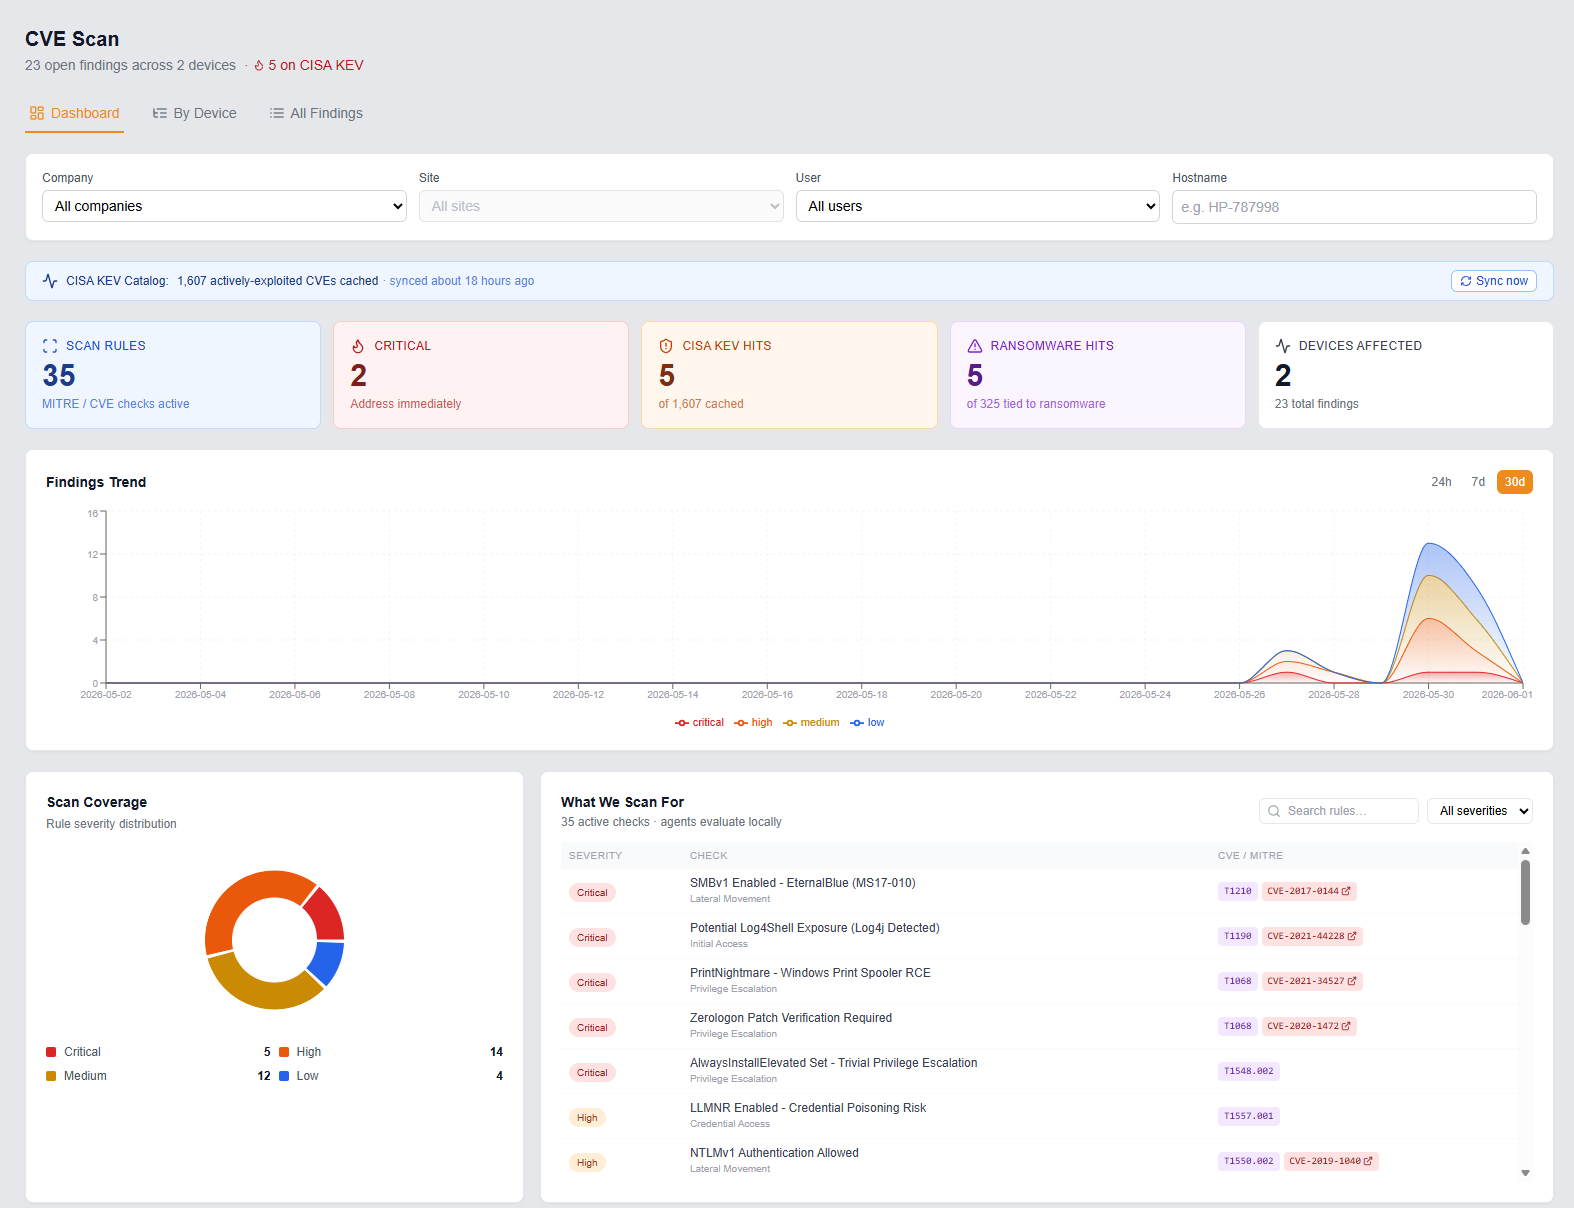Image resolution: width=1574 pixels, height=1208 pixels.
Task: Select the 7d trend range
Action: (1478, 482)
